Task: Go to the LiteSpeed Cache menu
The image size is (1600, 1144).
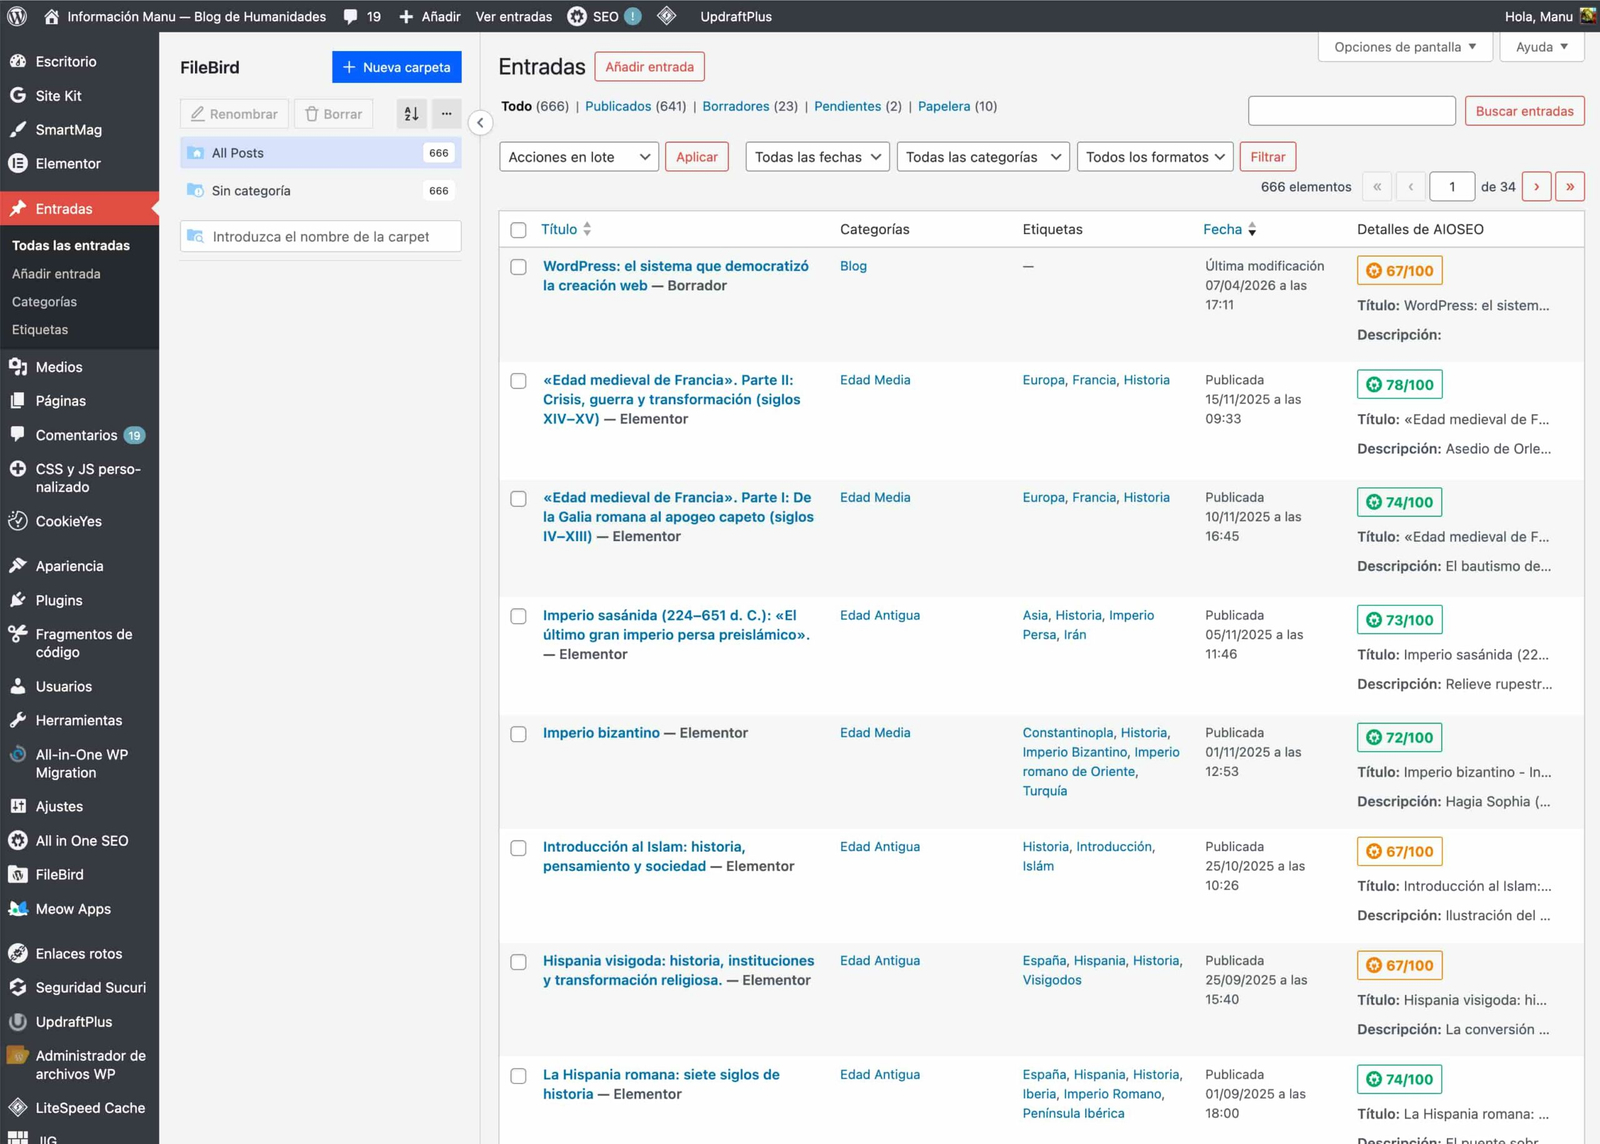Action: pos(90,1108)
